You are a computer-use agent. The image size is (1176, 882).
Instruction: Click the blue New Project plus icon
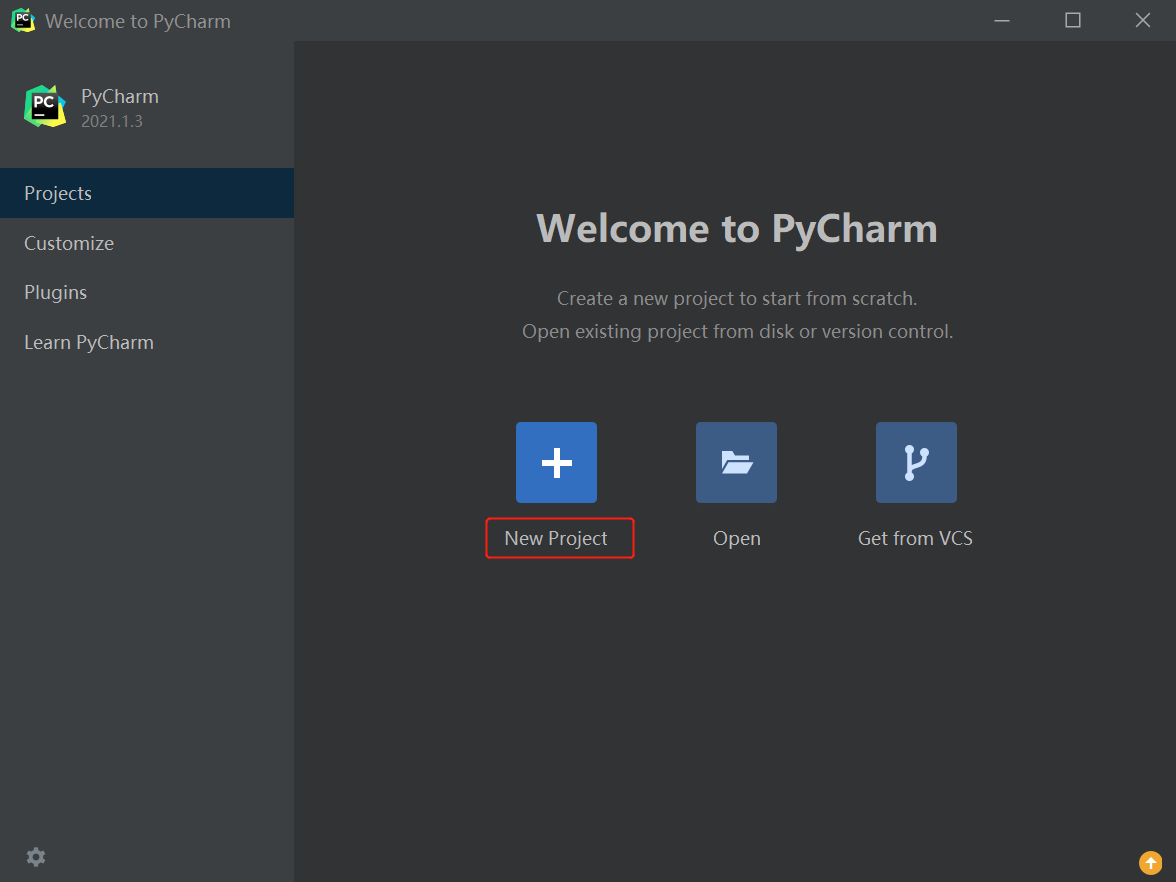(556, 462)
